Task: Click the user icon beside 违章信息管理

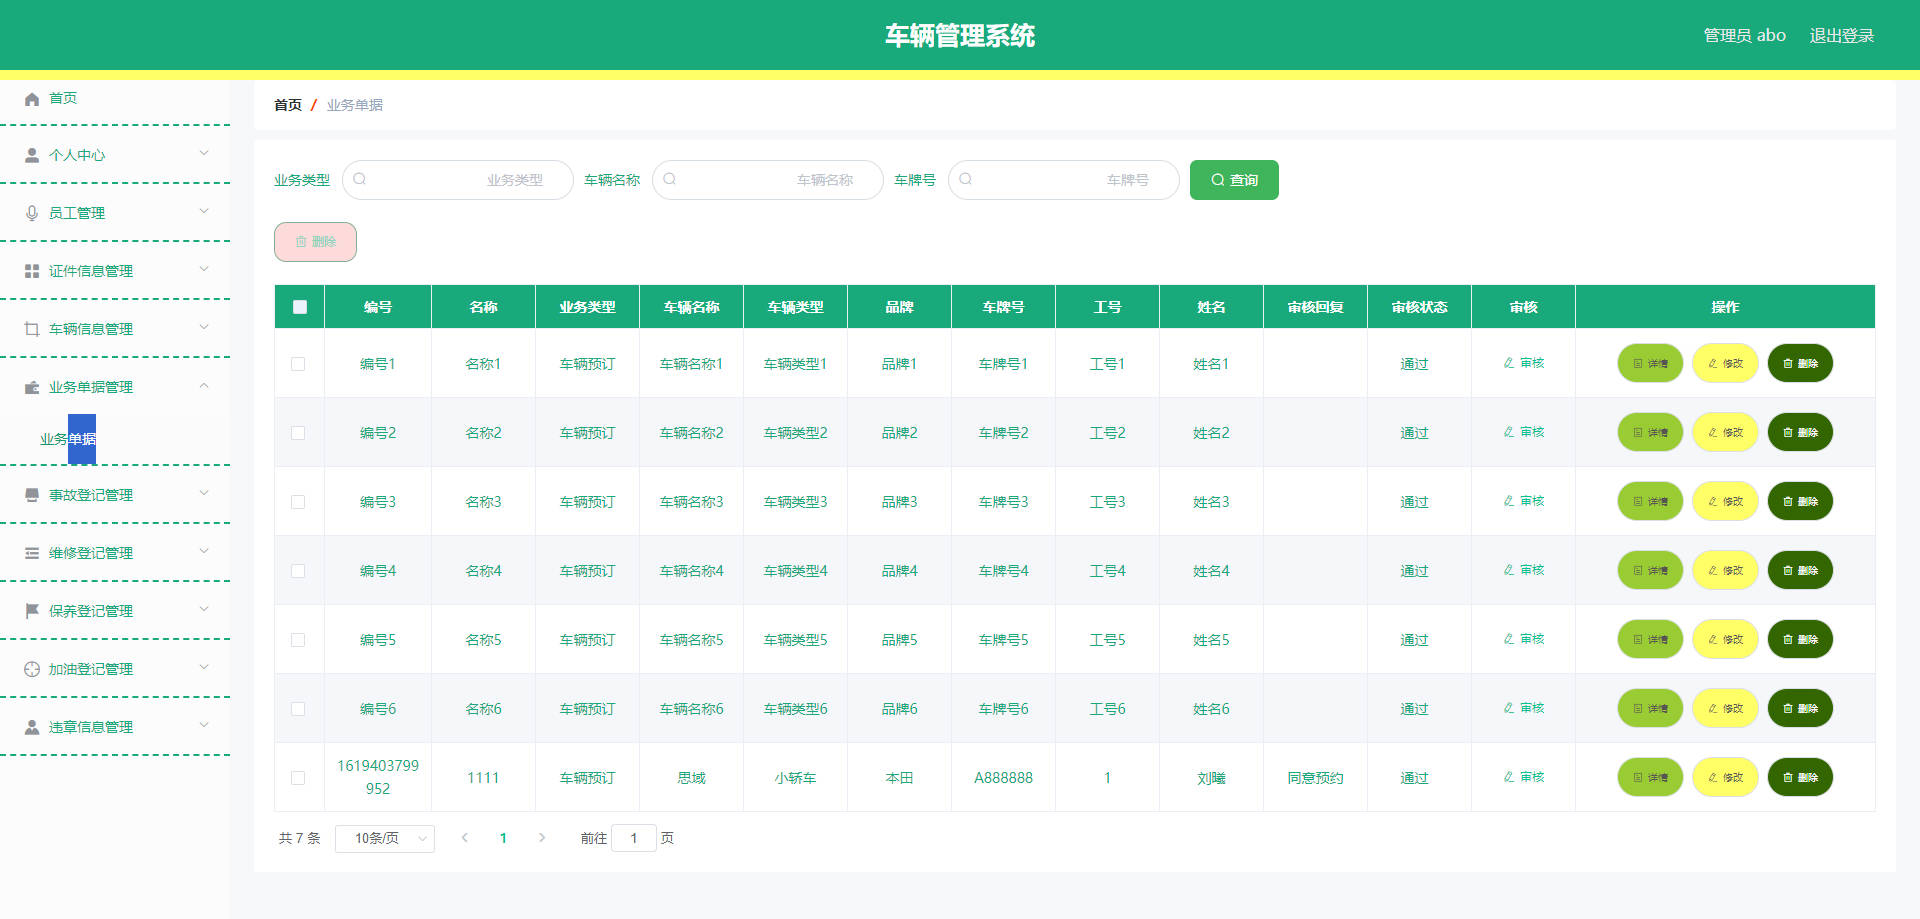Action: (x=32, y=727)
